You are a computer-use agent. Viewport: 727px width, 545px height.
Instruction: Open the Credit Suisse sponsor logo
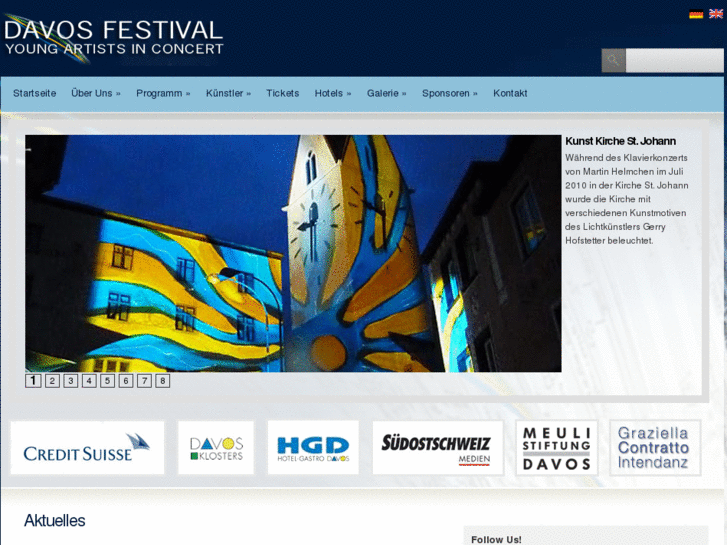(x=87, y=448)
